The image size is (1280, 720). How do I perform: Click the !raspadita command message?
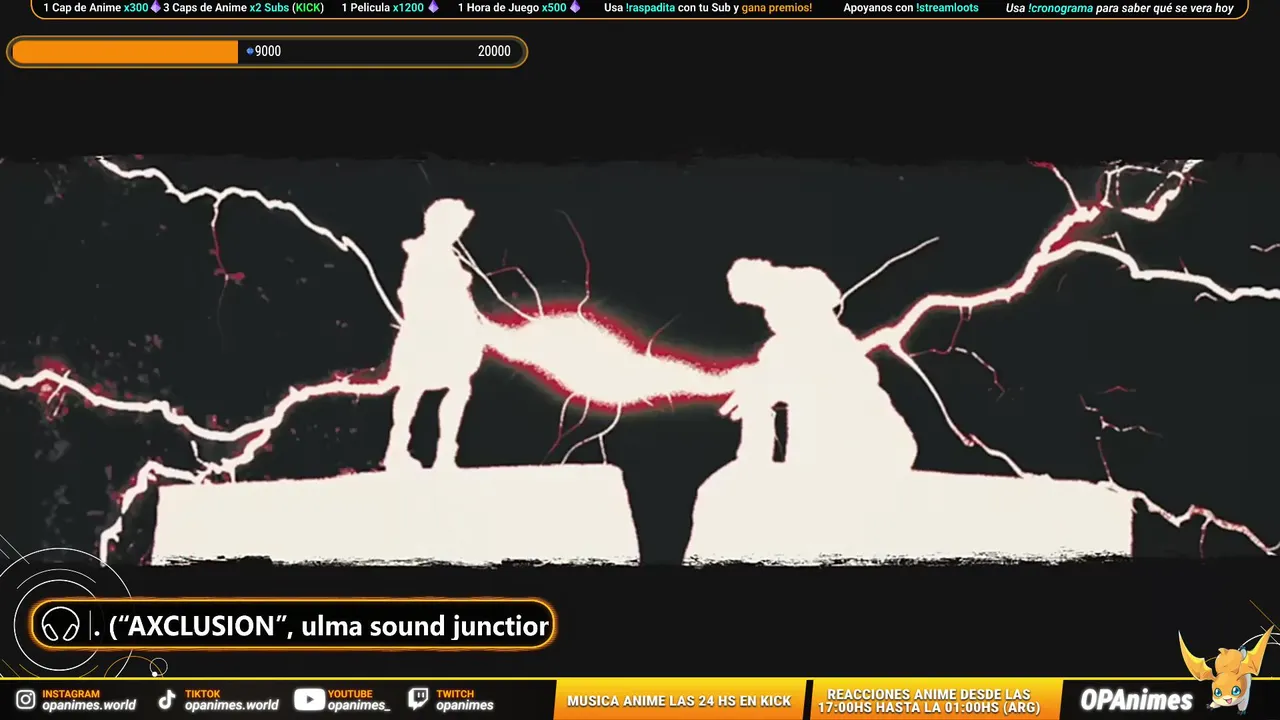(708, 8)
